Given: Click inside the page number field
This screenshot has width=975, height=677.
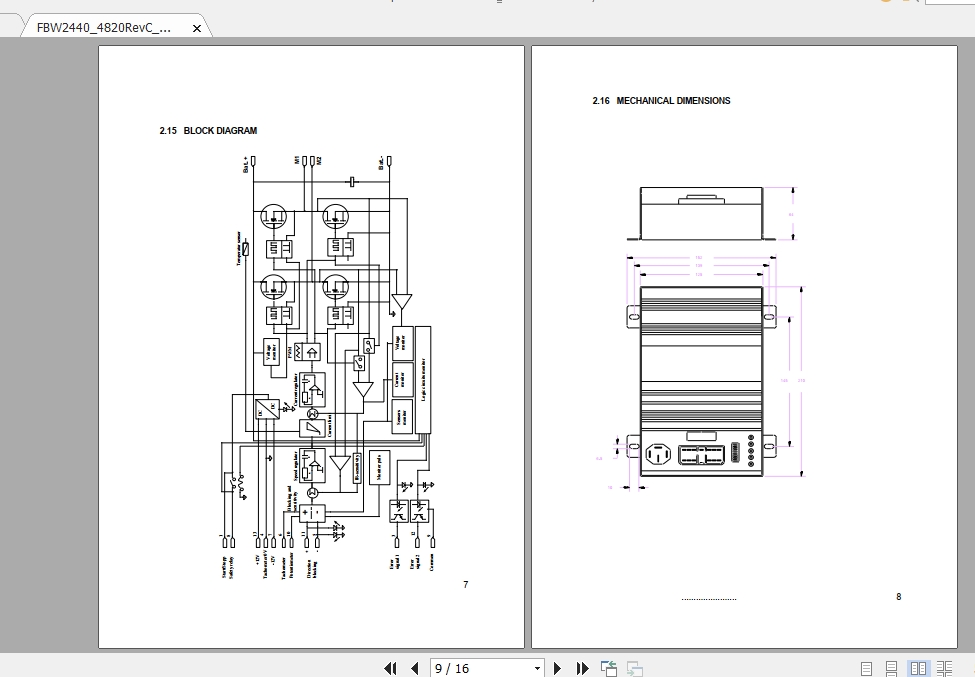Looking at the screenshot, I should tap(470, 667).
